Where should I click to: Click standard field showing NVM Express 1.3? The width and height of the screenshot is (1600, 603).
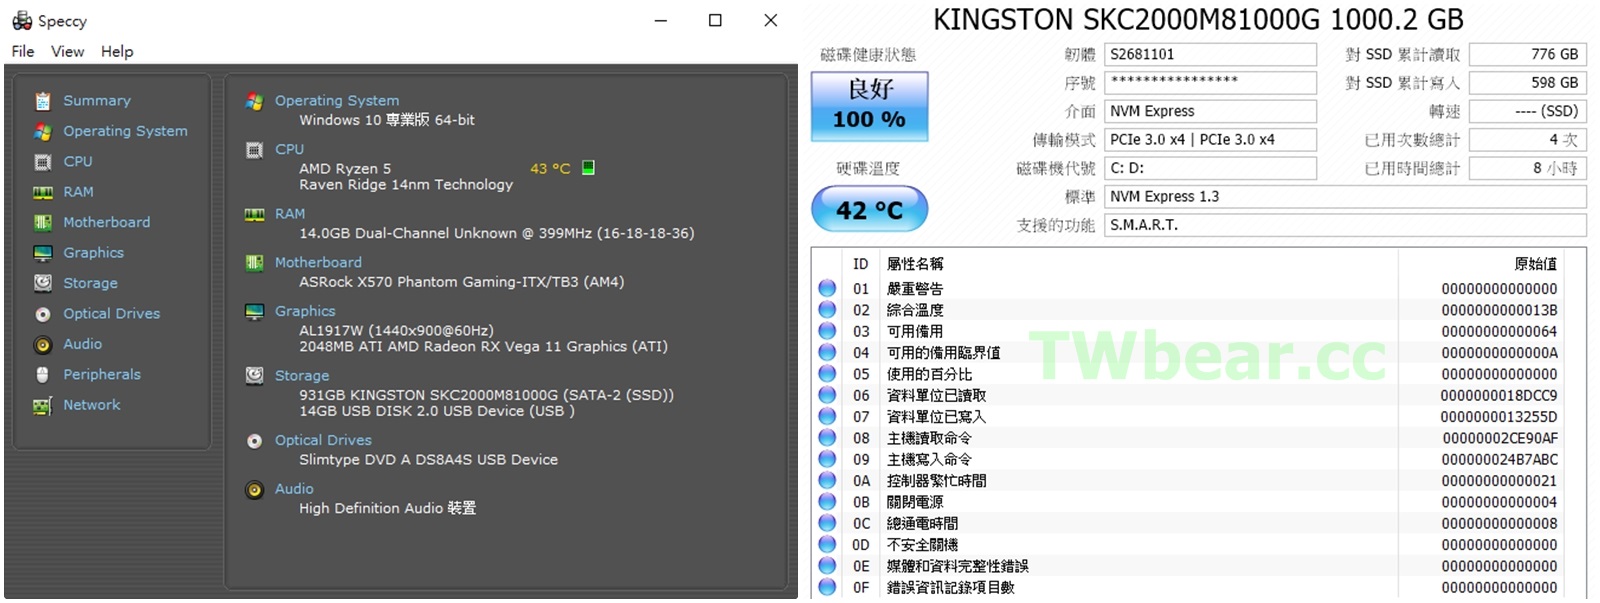1345,196
